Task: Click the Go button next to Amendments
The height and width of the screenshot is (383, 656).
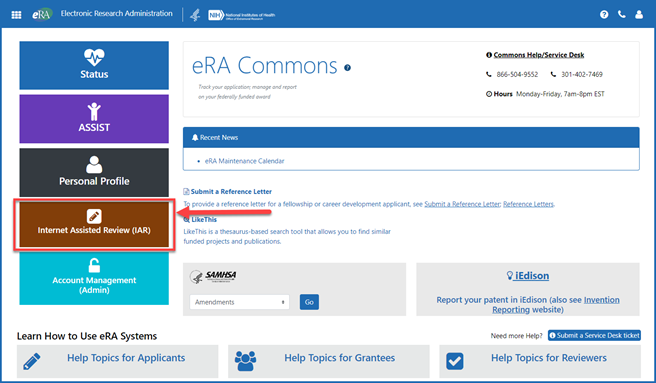Action: click(x=309, y=302)
